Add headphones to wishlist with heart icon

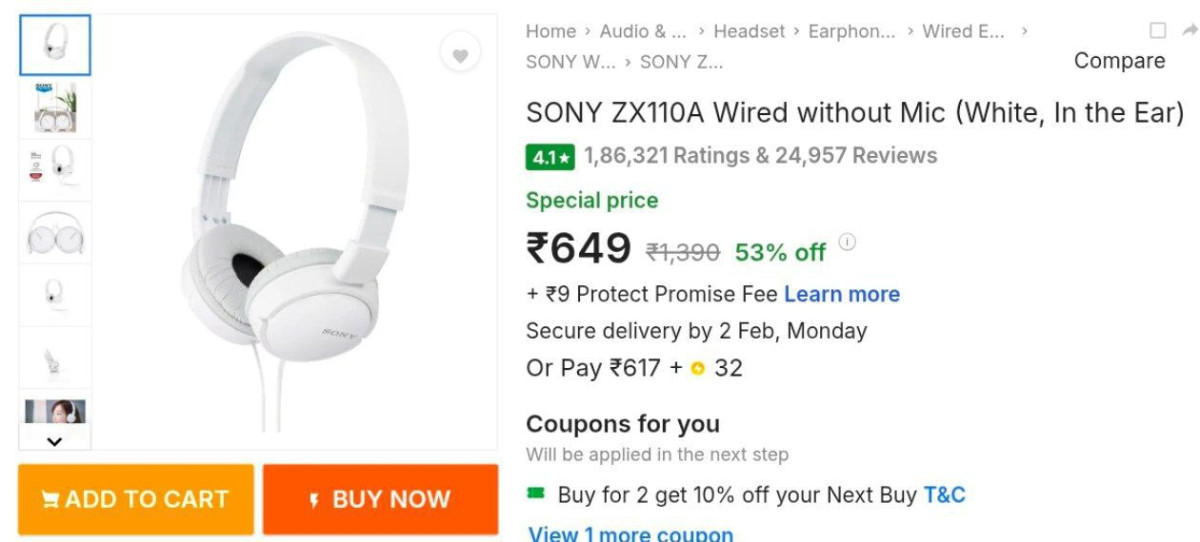pyautogui.click(x=460, y=56)
